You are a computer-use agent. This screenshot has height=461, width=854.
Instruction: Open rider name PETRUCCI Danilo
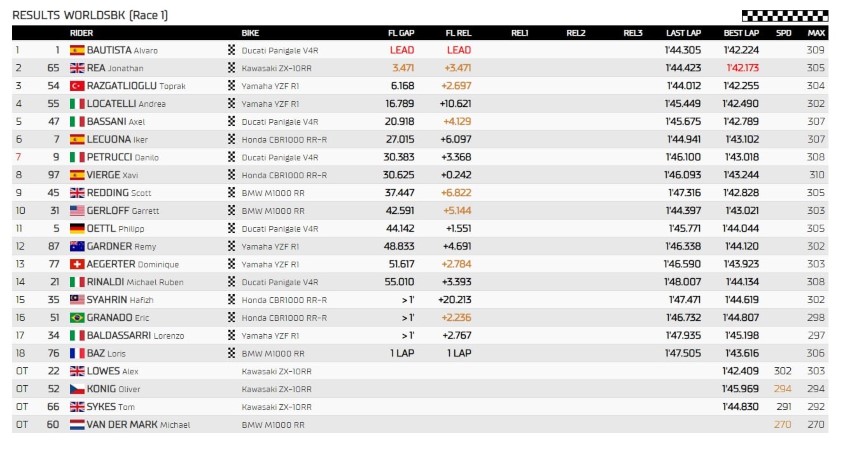[x=123, y=157]
